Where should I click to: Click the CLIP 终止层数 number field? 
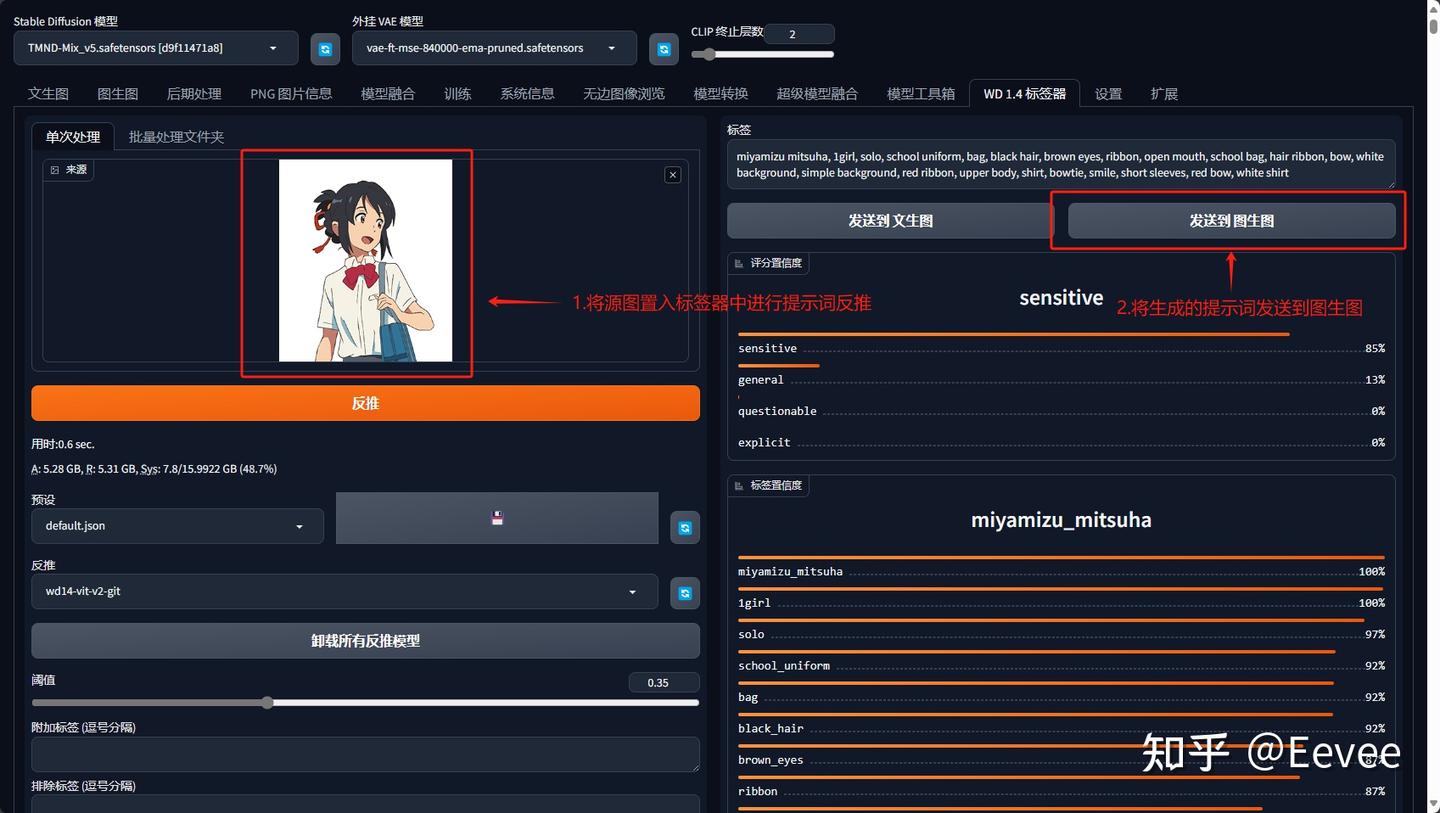(798, 34)
